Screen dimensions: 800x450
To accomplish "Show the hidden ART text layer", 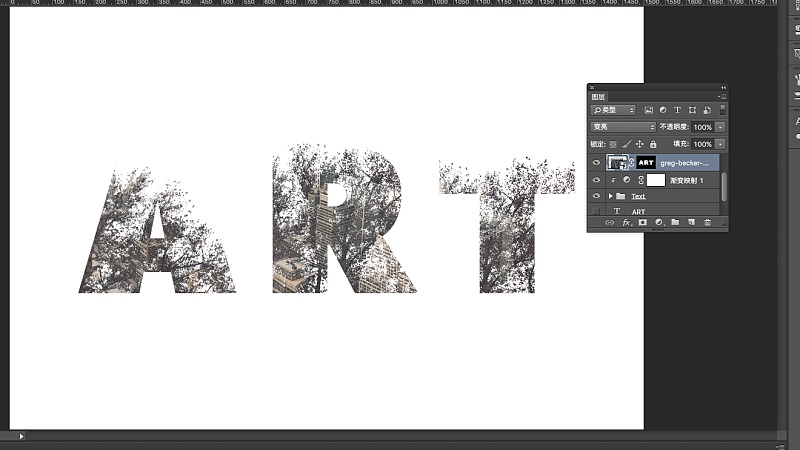I will (596, 211).
